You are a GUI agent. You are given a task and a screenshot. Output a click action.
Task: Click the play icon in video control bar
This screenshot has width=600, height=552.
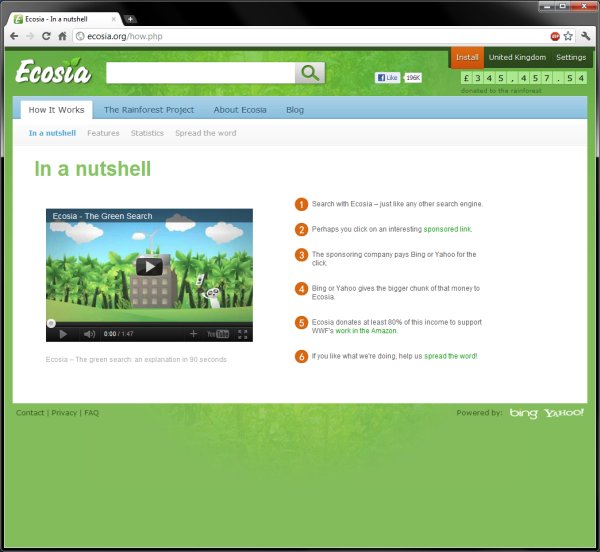click(63, 334)
